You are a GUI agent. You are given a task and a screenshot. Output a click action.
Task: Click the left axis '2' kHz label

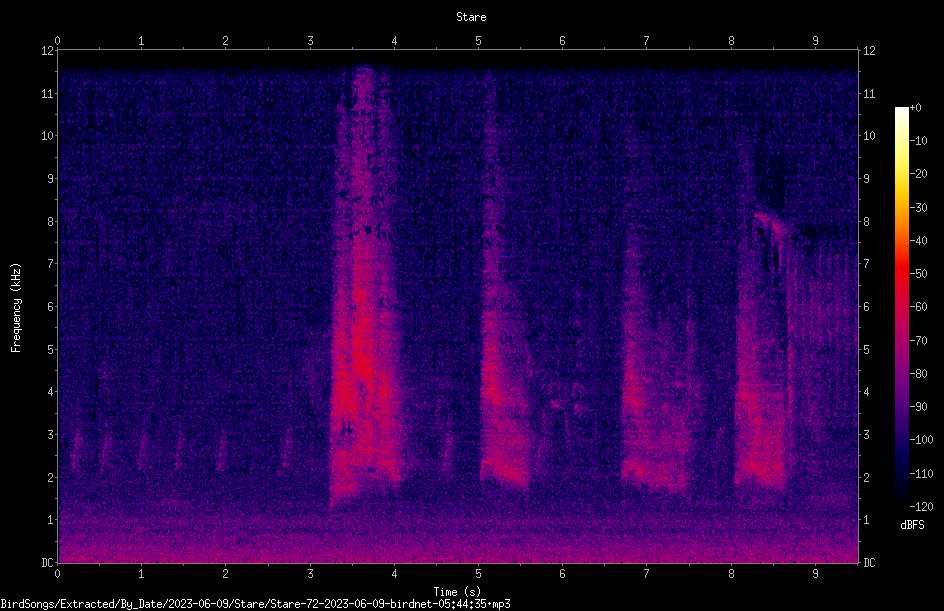pyautogui.click(x=50, y=477)
